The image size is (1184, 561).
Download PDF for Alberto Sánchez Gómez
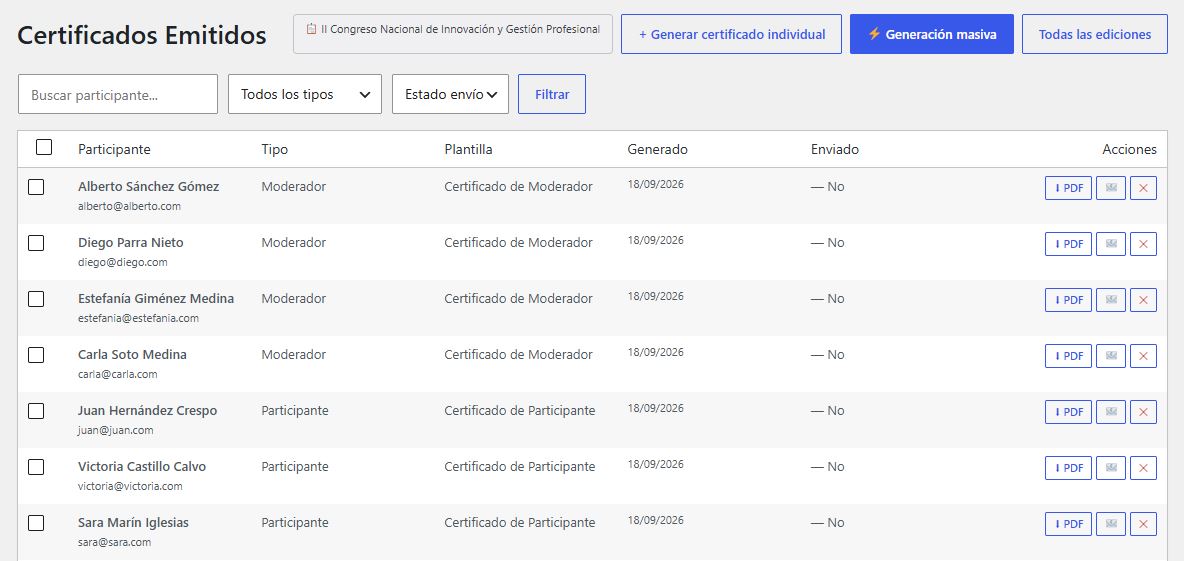pyautogui.click(x=1068, y=188)
